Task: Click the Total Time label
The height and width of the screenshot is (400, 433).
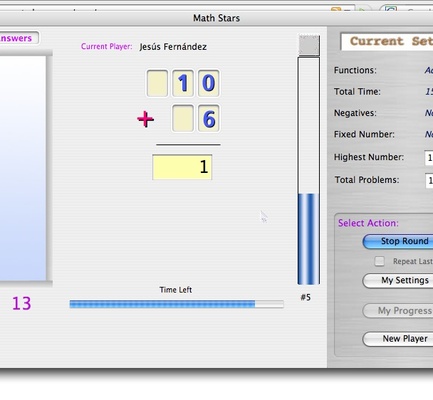Action: coord(357,92)
